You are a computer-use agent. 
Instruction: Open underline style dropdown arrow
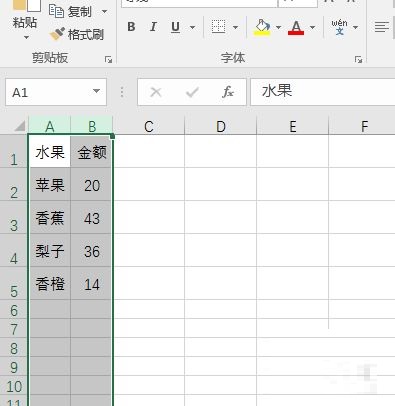tap(192, 27)
